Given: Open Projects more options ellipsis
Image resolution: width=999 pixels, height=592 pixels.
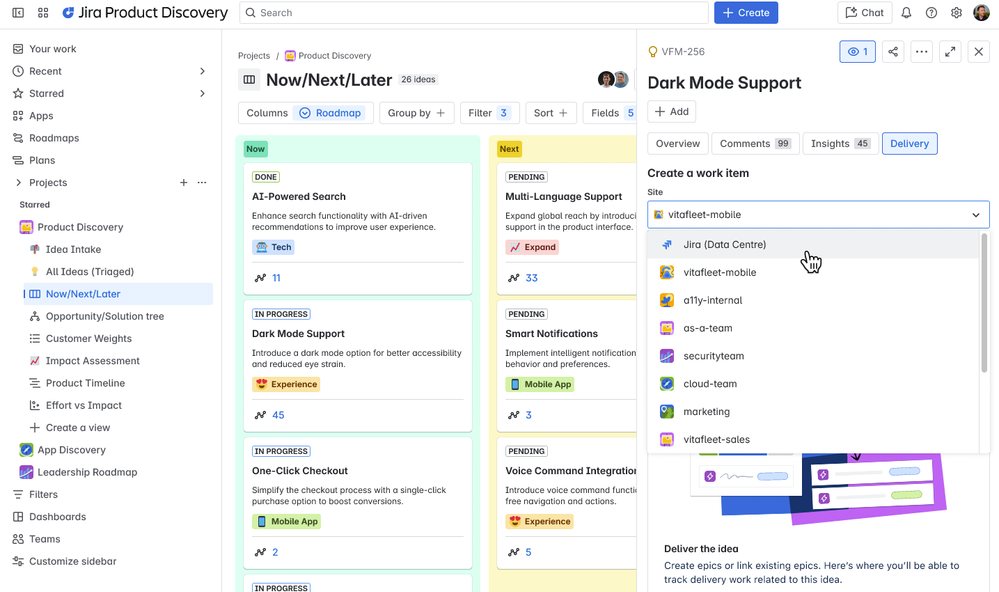Looking at the screenshot, I should 202,182.
